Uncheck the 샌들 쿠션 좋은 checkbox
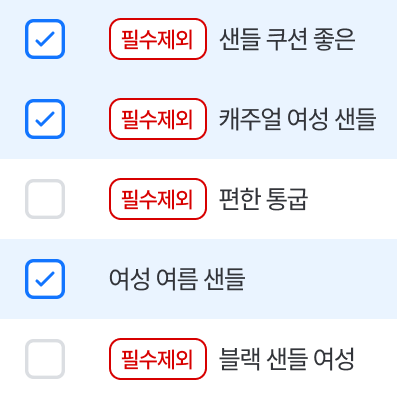The height and width of the screenshot is (397, 397). pos(45,39)
